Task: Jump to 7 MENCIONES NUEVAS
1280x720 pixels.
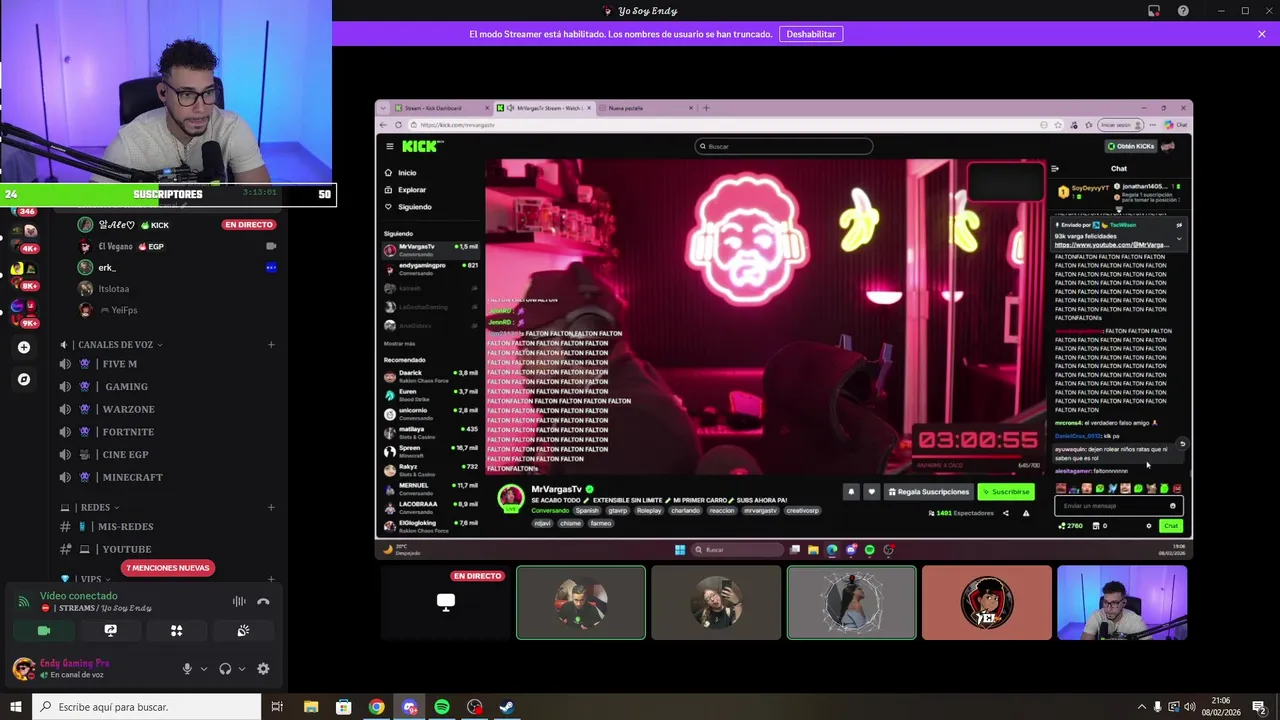Action: tap(168, 568)
